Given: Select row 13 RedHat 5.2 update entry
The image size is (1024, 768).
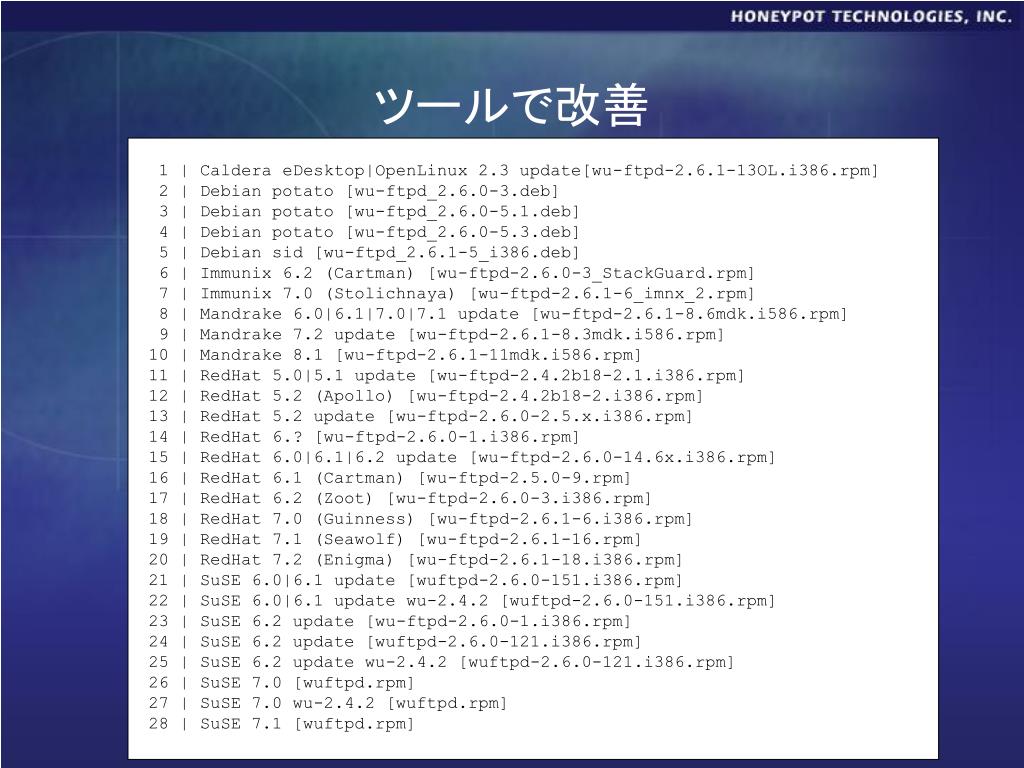Looking at the screenshot, I should 421,417.
